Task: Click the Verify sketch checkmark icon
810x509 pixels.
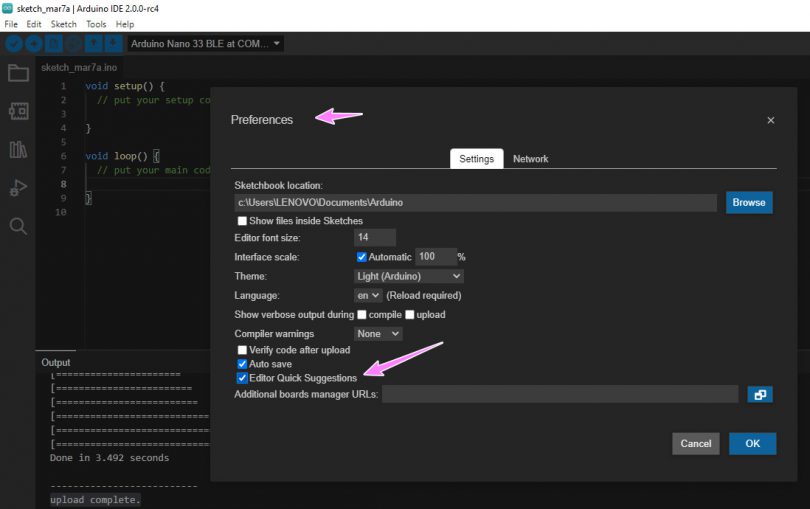Action: (x=14, y=44)
